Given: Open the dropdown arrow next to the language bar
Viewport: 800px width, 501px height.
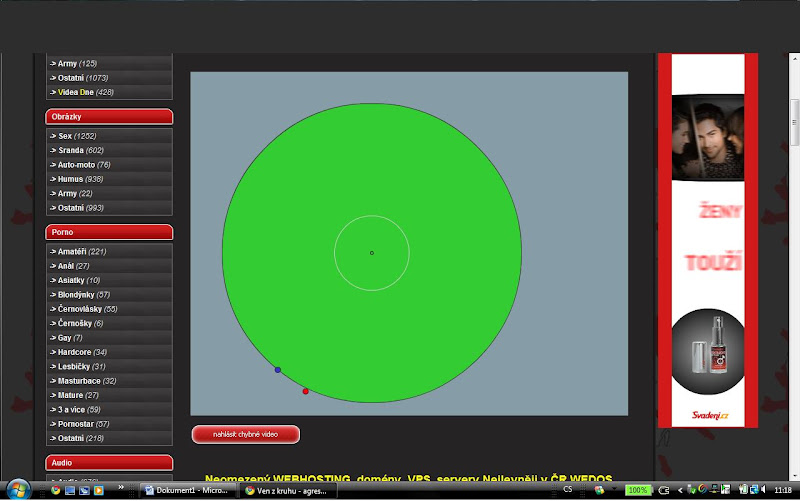Looking at the screenshot, I should click(x=614, y=488).
